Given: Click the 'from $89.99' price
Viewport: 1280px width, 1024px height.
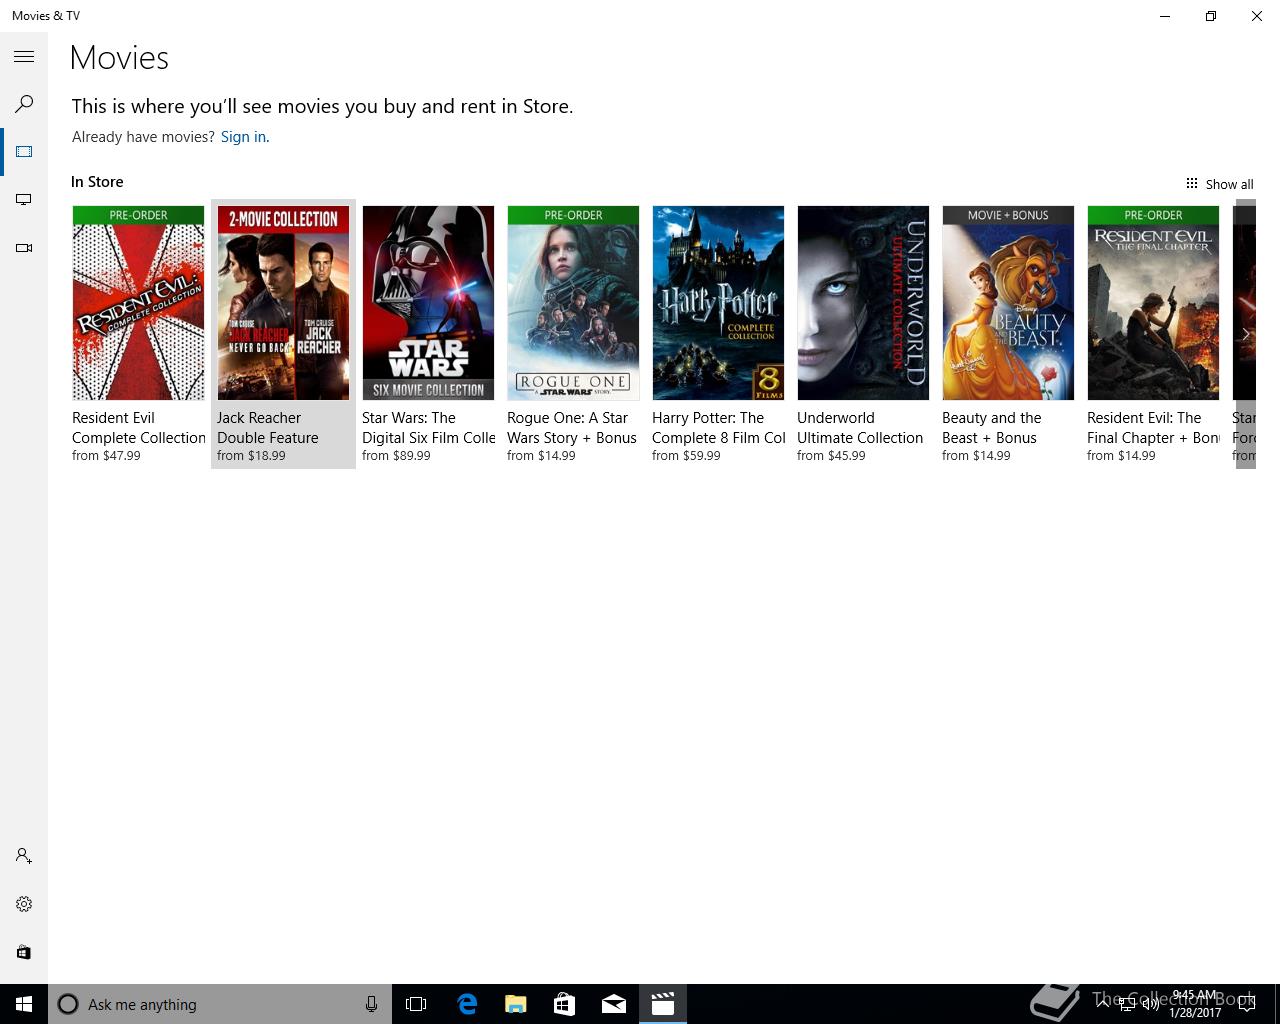Looking at the screenshot, I should coord(396,456).
